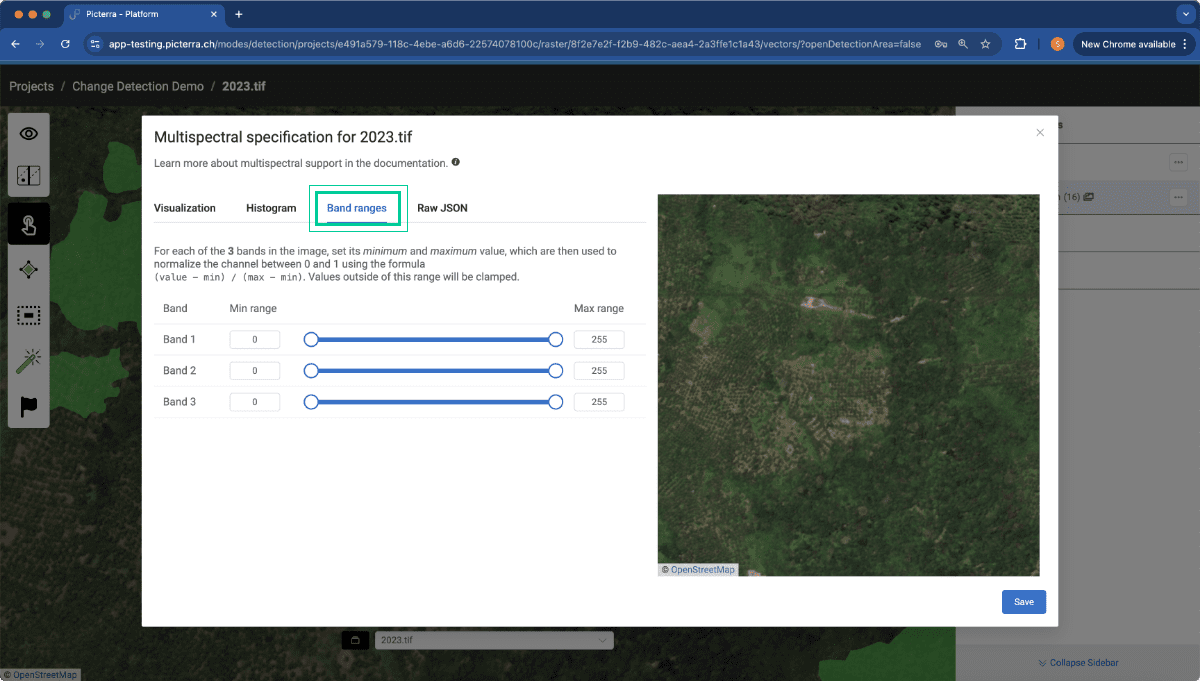The height and width of the screenshot is (681, 1200).
Task: Select the magic wand tool
Action: [29, 361]
